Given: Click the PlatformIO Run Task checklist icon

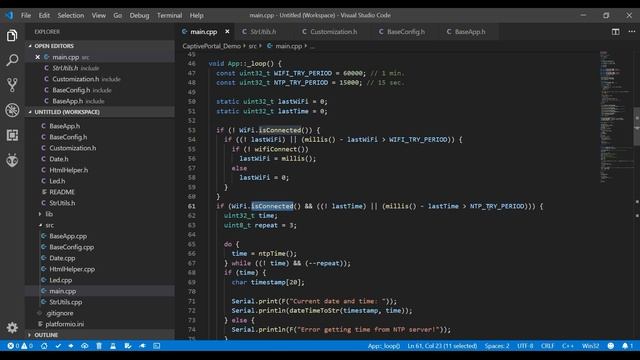Looking at the screenshot, I should tap(128, 346).
